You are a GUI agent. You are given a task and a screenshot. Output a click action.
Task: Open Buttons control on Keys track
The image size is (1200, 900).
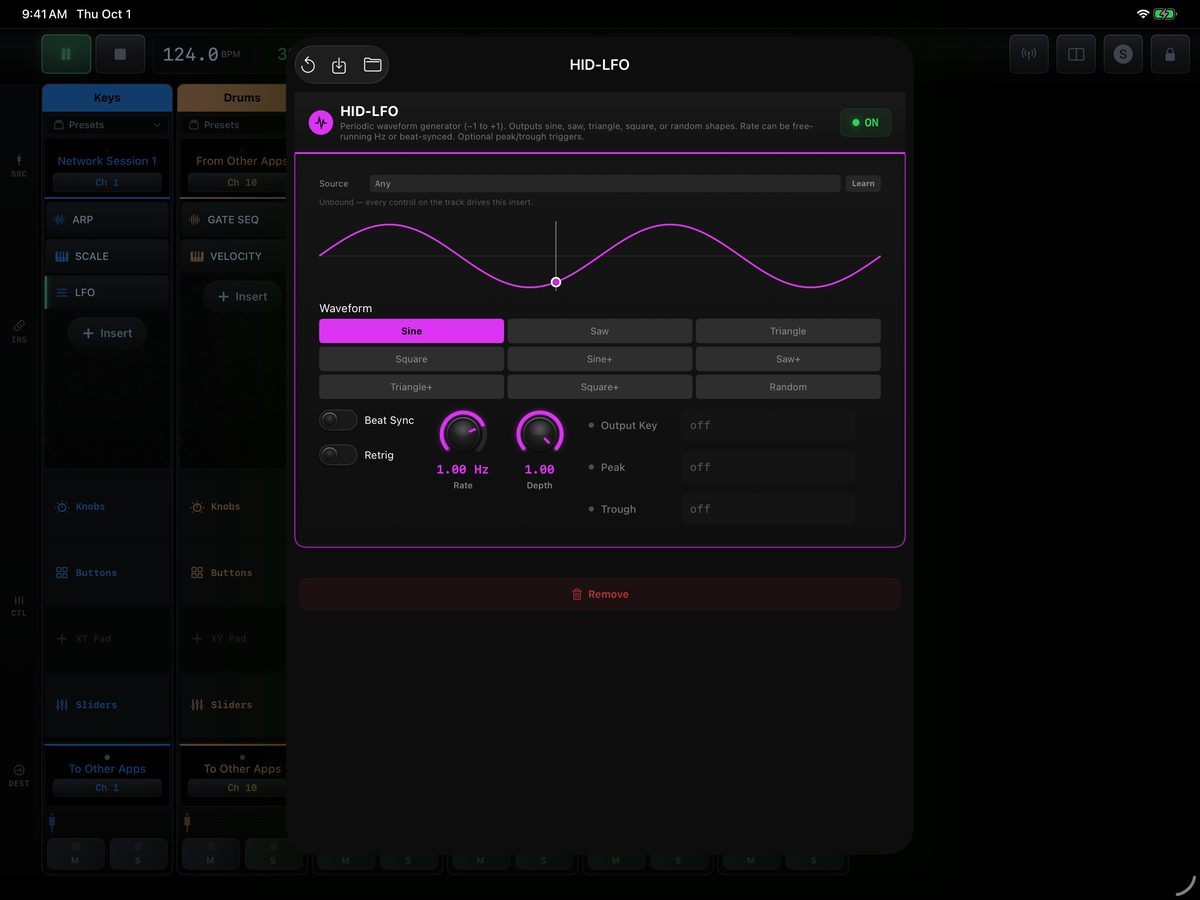click(x=107, y=573)
